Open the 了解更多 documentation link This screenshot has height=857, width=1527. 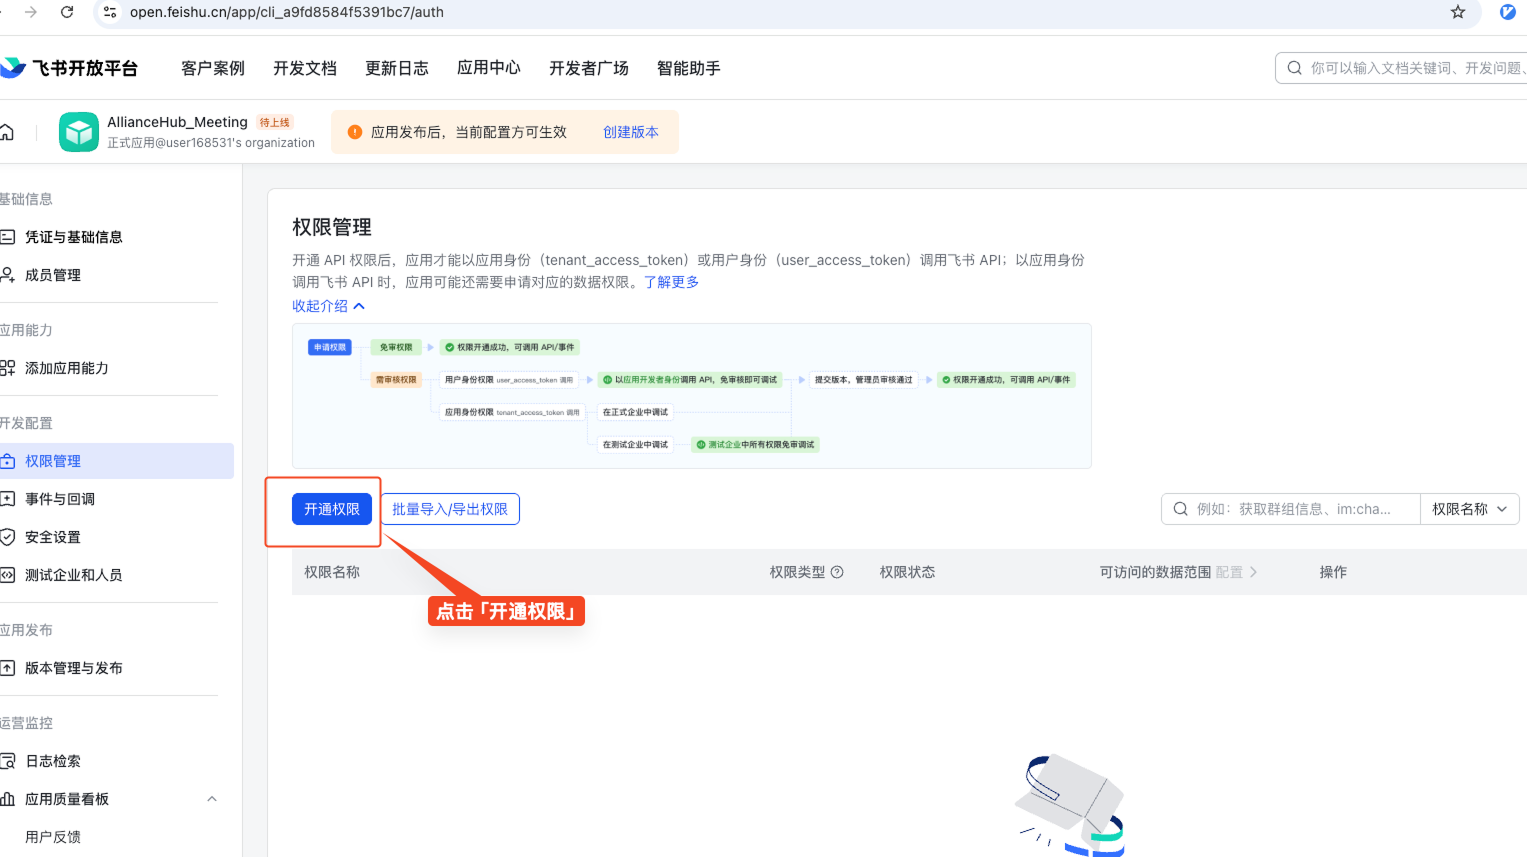click(673, 282)
